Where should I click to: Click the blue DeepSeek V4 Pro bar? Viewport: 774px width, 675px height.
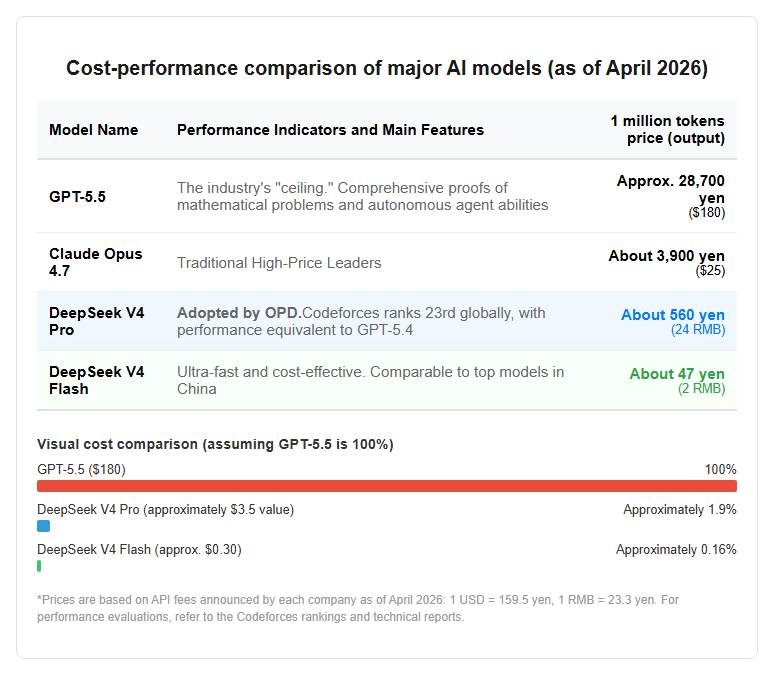pyautogui.click(x=43, y=526)
